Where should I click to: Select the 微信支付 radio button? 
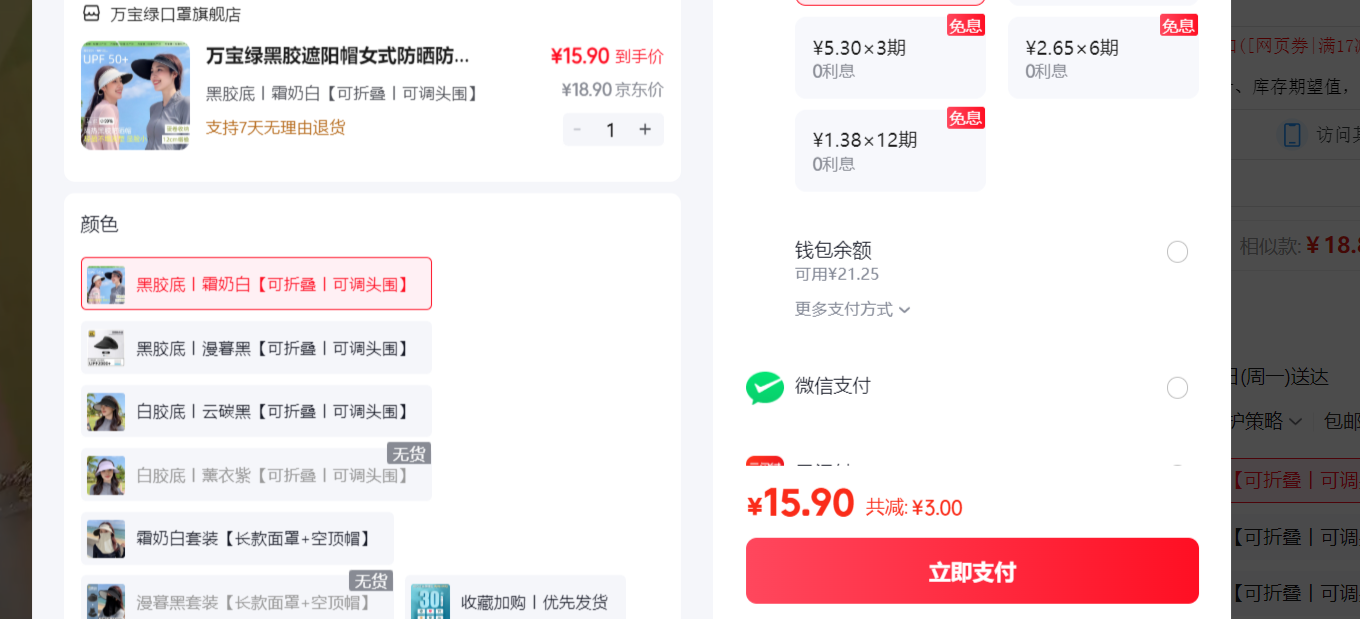click(1177, 388)
